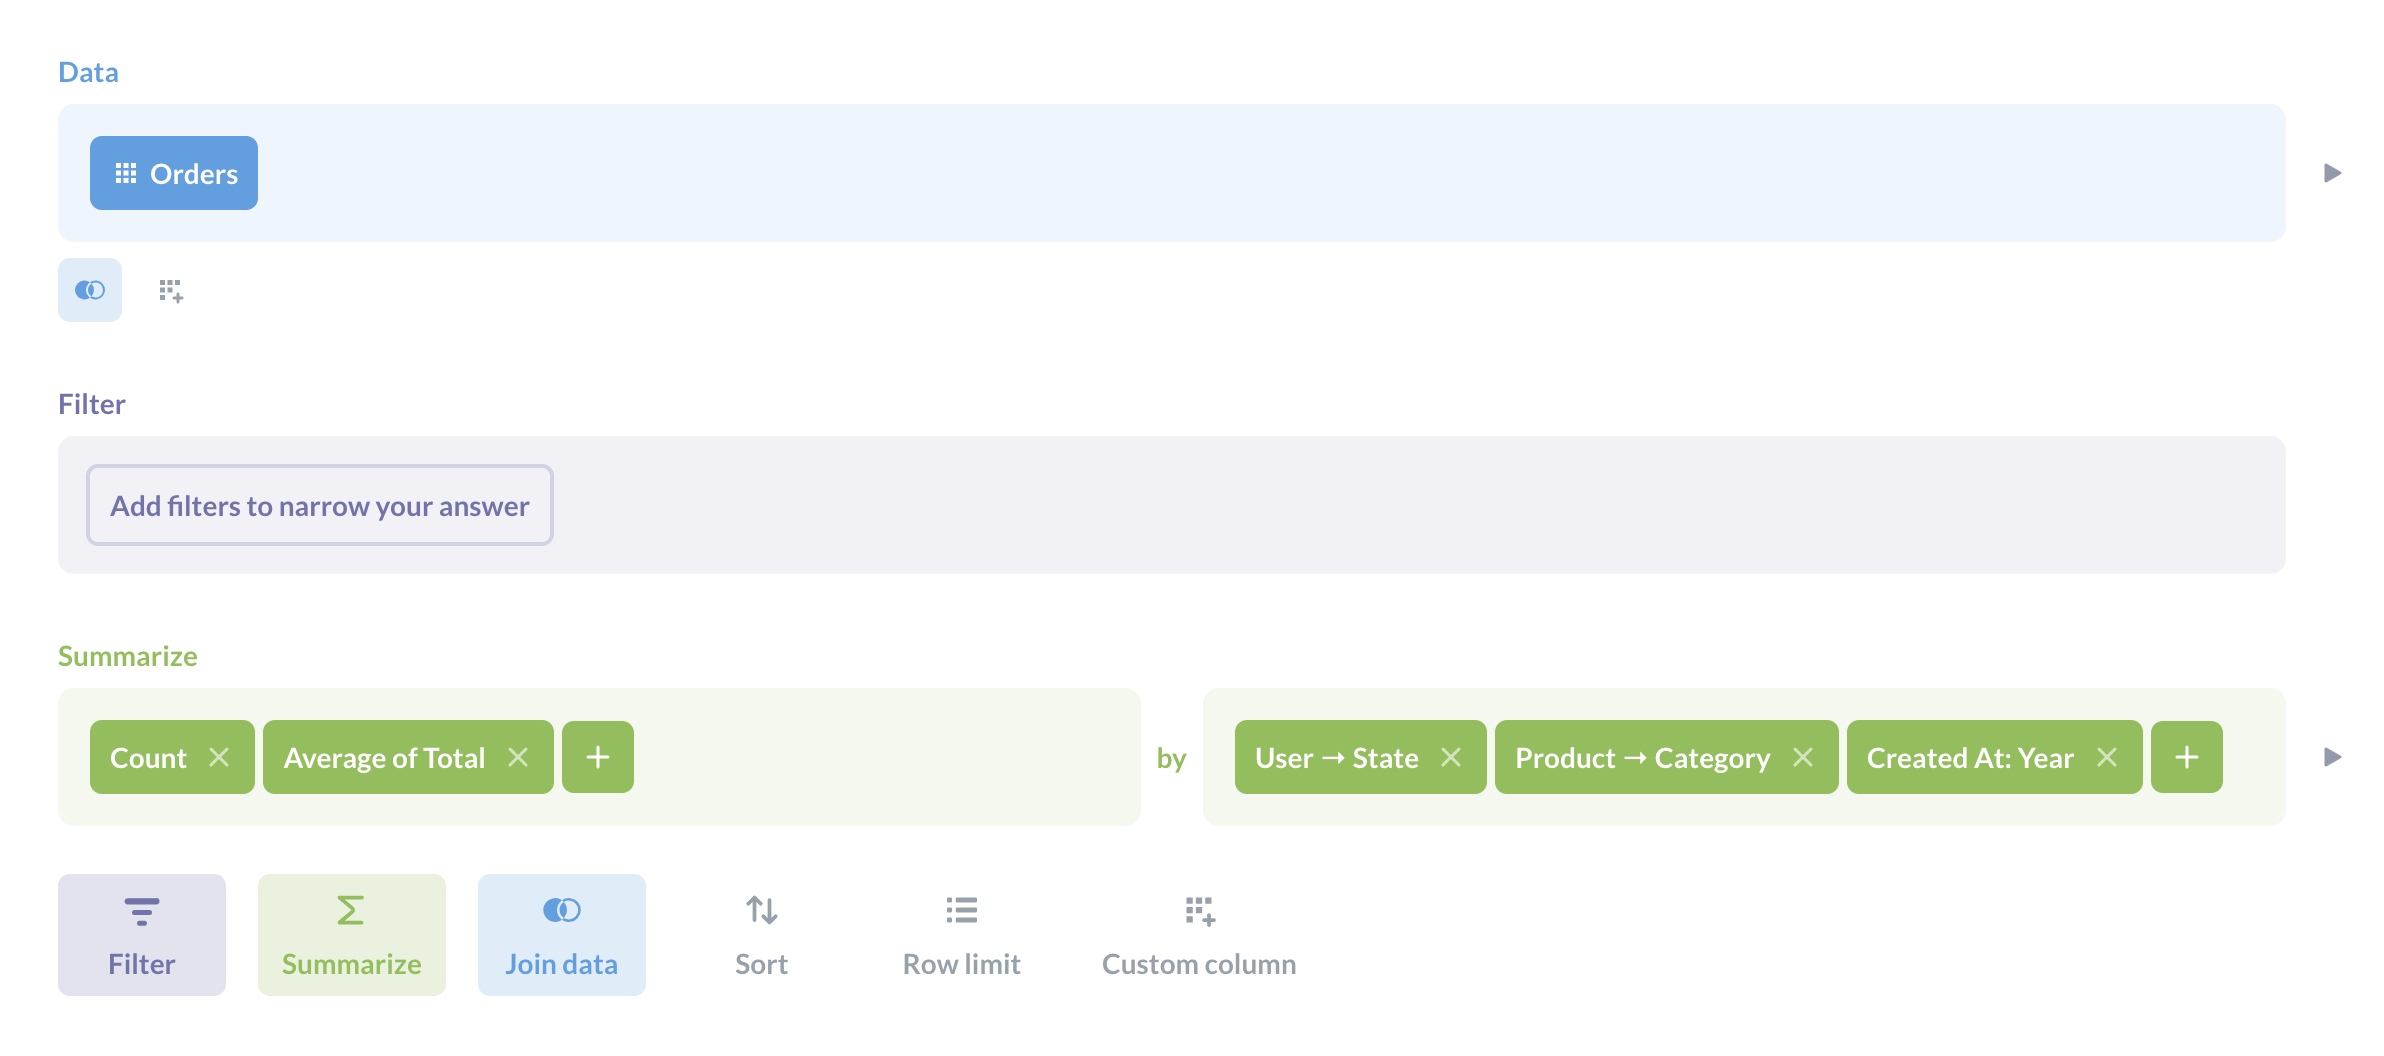
Task: Click the Add filters input box
Action: point(320,505)
